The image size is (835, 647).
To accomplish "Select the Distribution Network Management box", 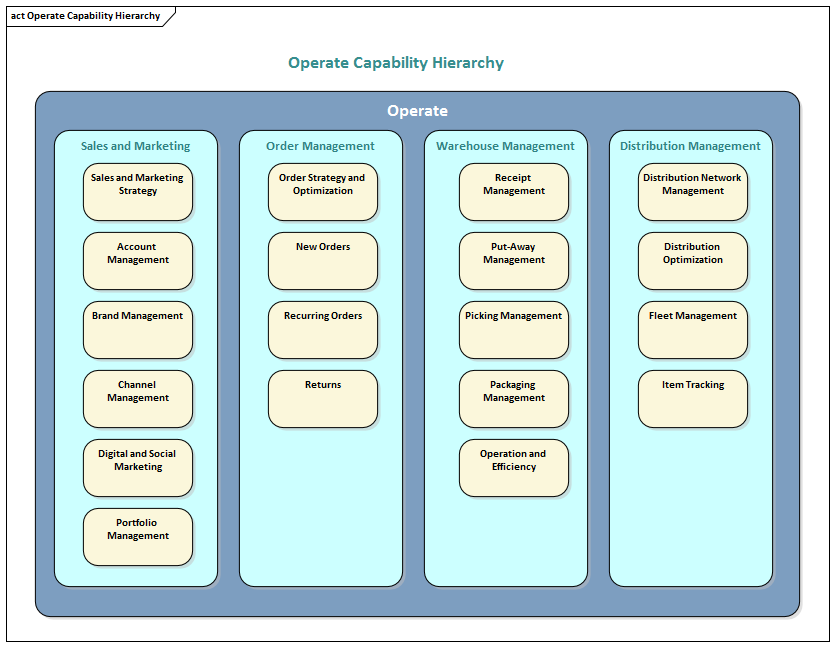I will 692,192.
